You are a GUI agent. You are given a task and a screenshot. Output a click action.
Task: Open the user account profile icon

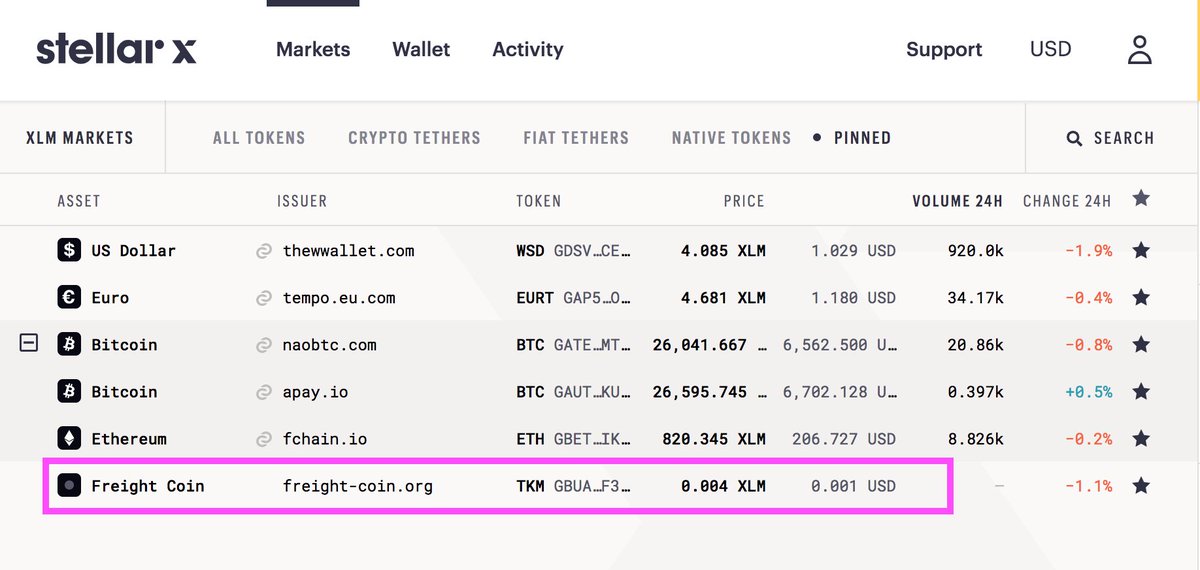click(1140, 49)
